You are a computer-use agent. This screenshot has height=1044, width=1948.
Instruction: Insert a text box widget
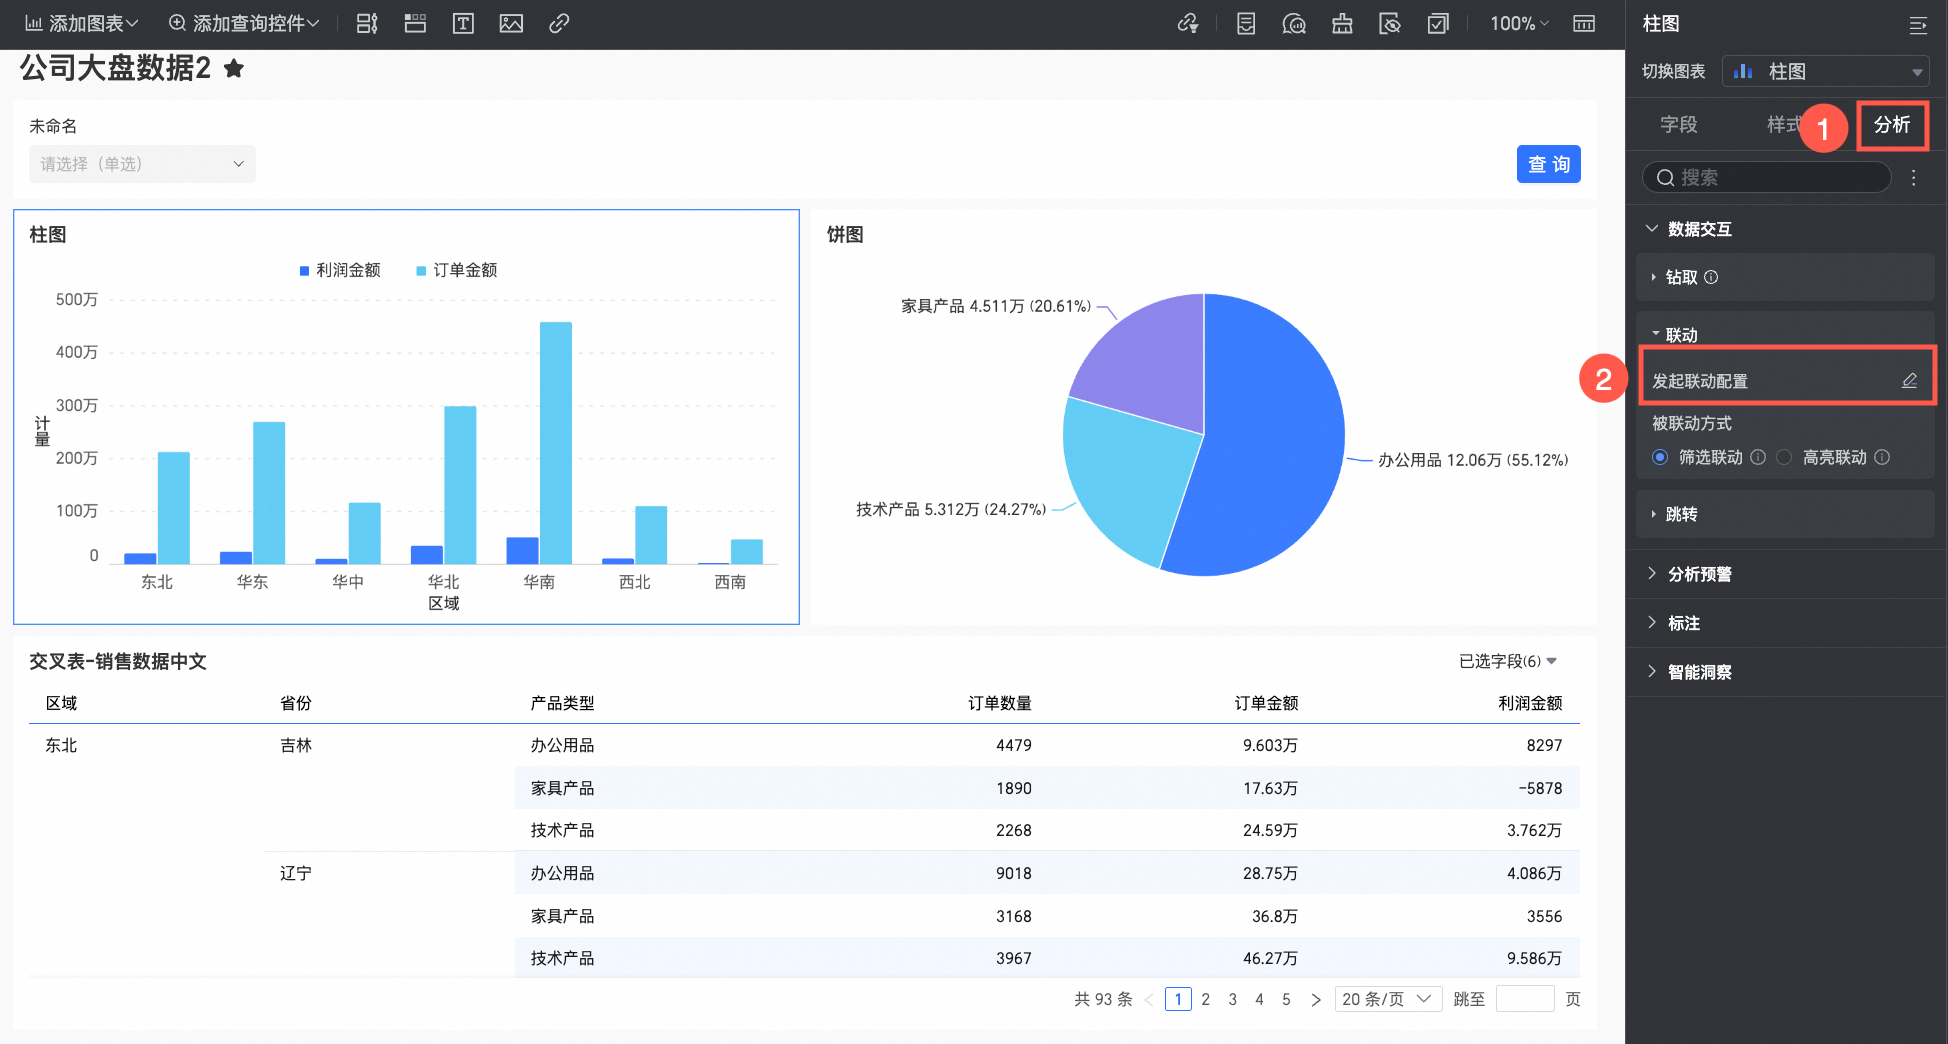pos(463,23)
